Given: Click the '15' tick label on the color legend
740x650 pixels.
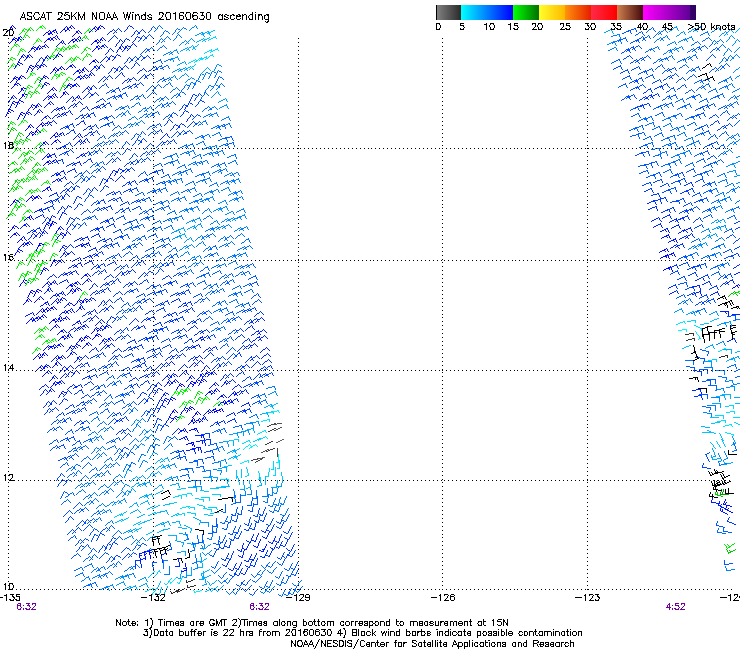Looking at the screenshot, I should (513, 27).
